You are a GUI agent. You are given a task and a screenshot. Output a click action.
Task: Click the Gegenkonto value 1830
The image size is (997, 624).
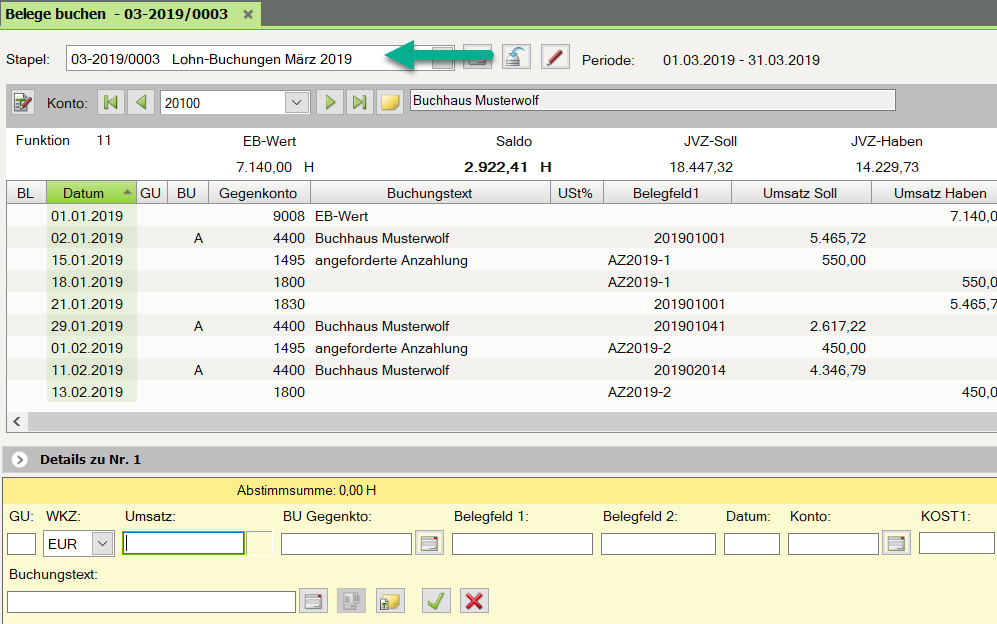(289, 304)
